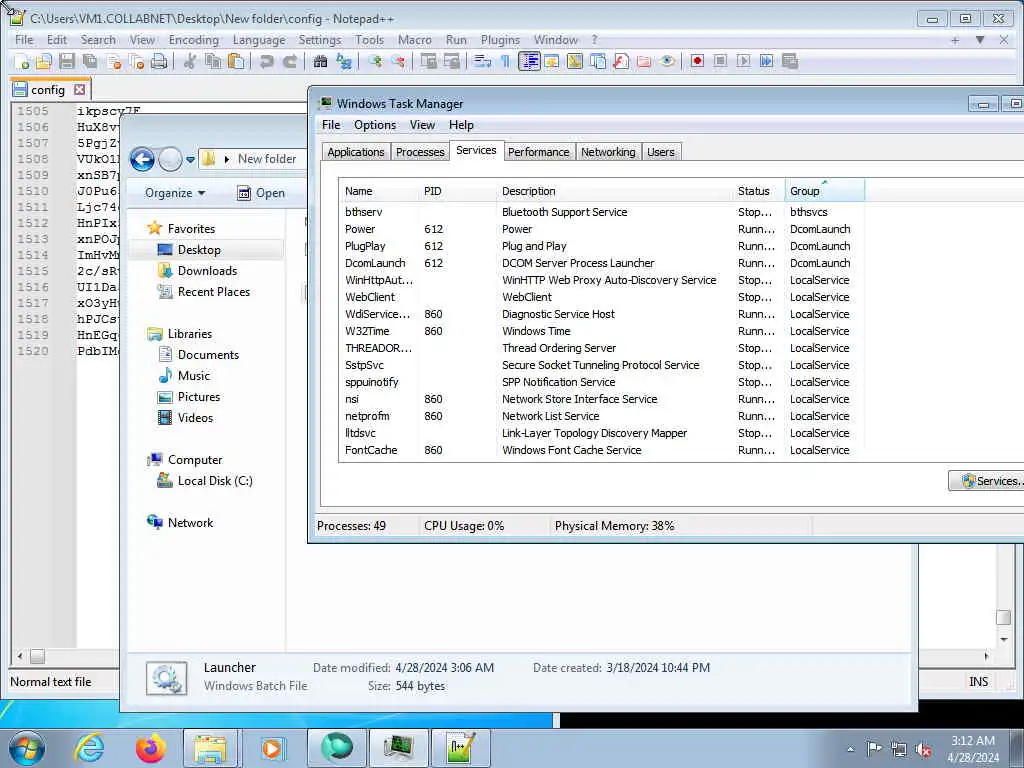Click the Open button in Explorer toolbar

click(x=261, y=193)
